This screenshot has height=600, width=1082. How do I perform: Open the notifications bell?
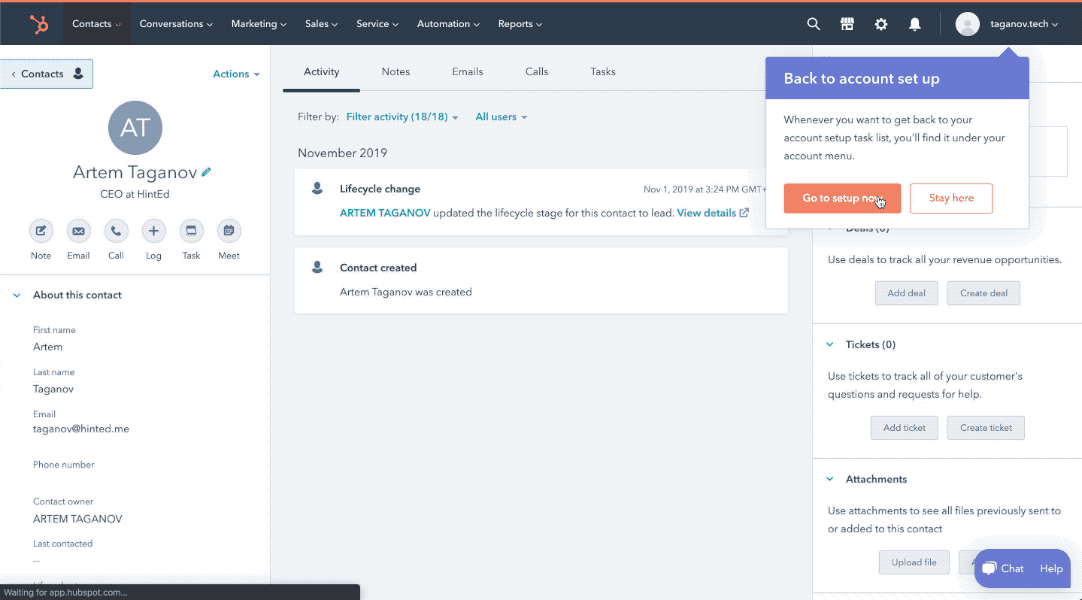coord(915,24)
